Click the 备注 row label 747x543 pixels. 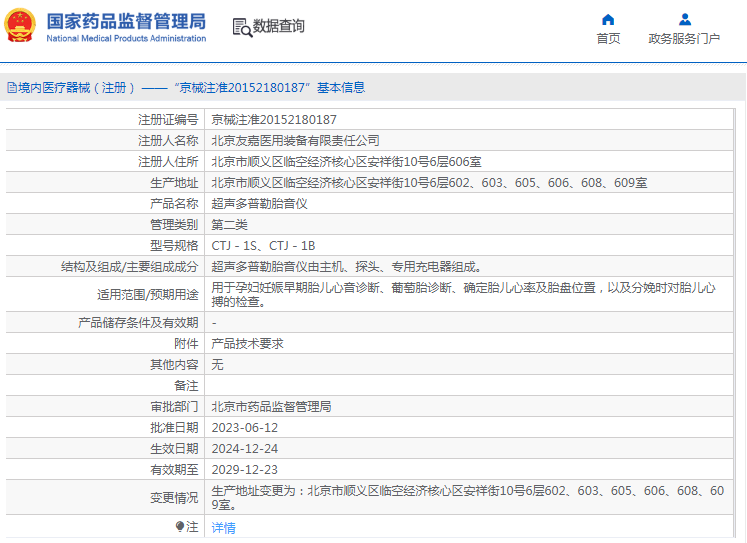click(186, 385)
